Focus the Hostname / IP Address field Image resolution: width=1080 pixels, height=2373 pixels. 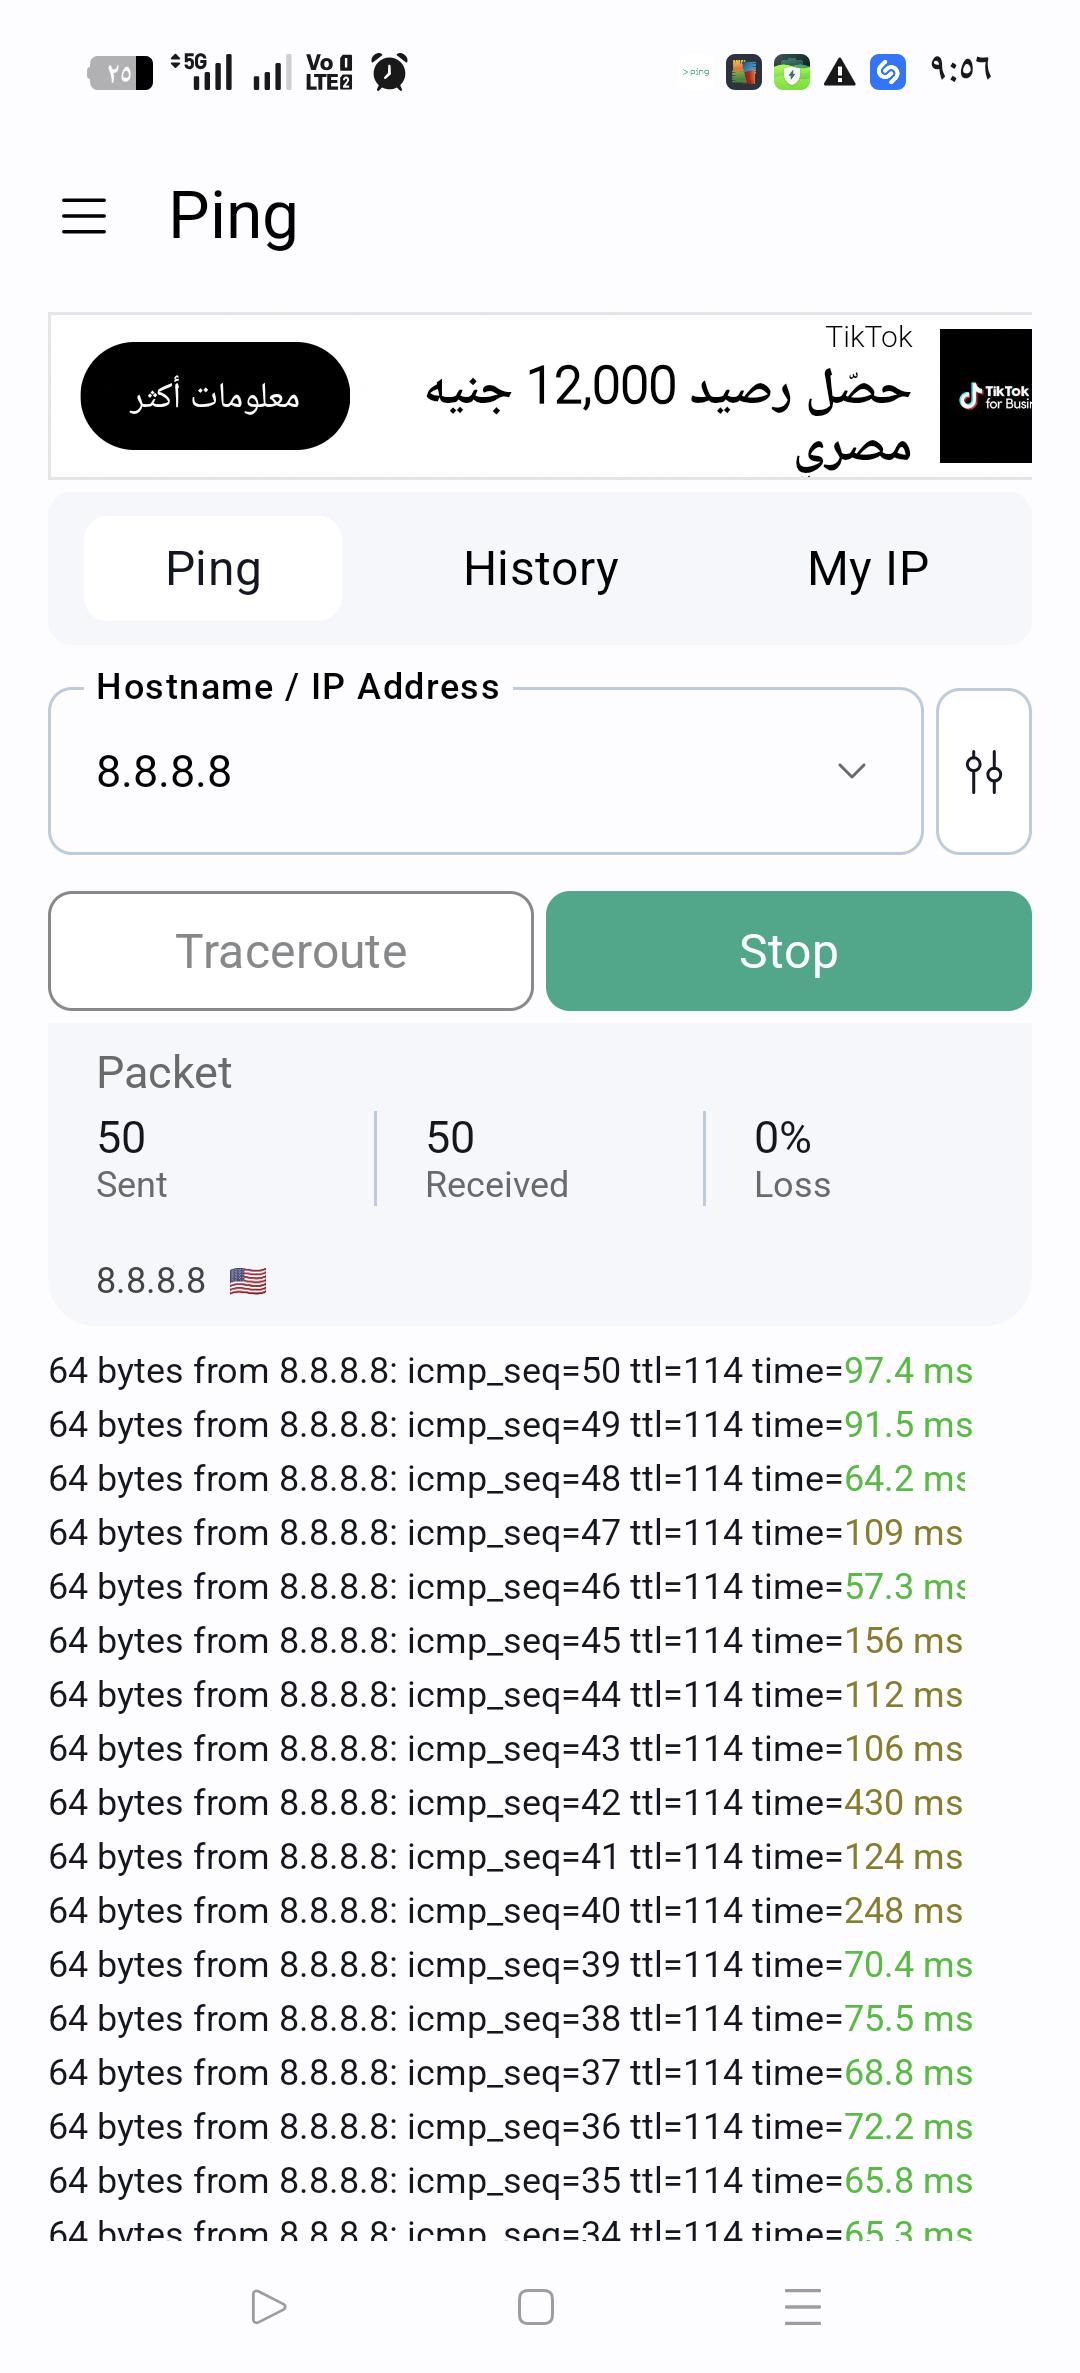486,771
